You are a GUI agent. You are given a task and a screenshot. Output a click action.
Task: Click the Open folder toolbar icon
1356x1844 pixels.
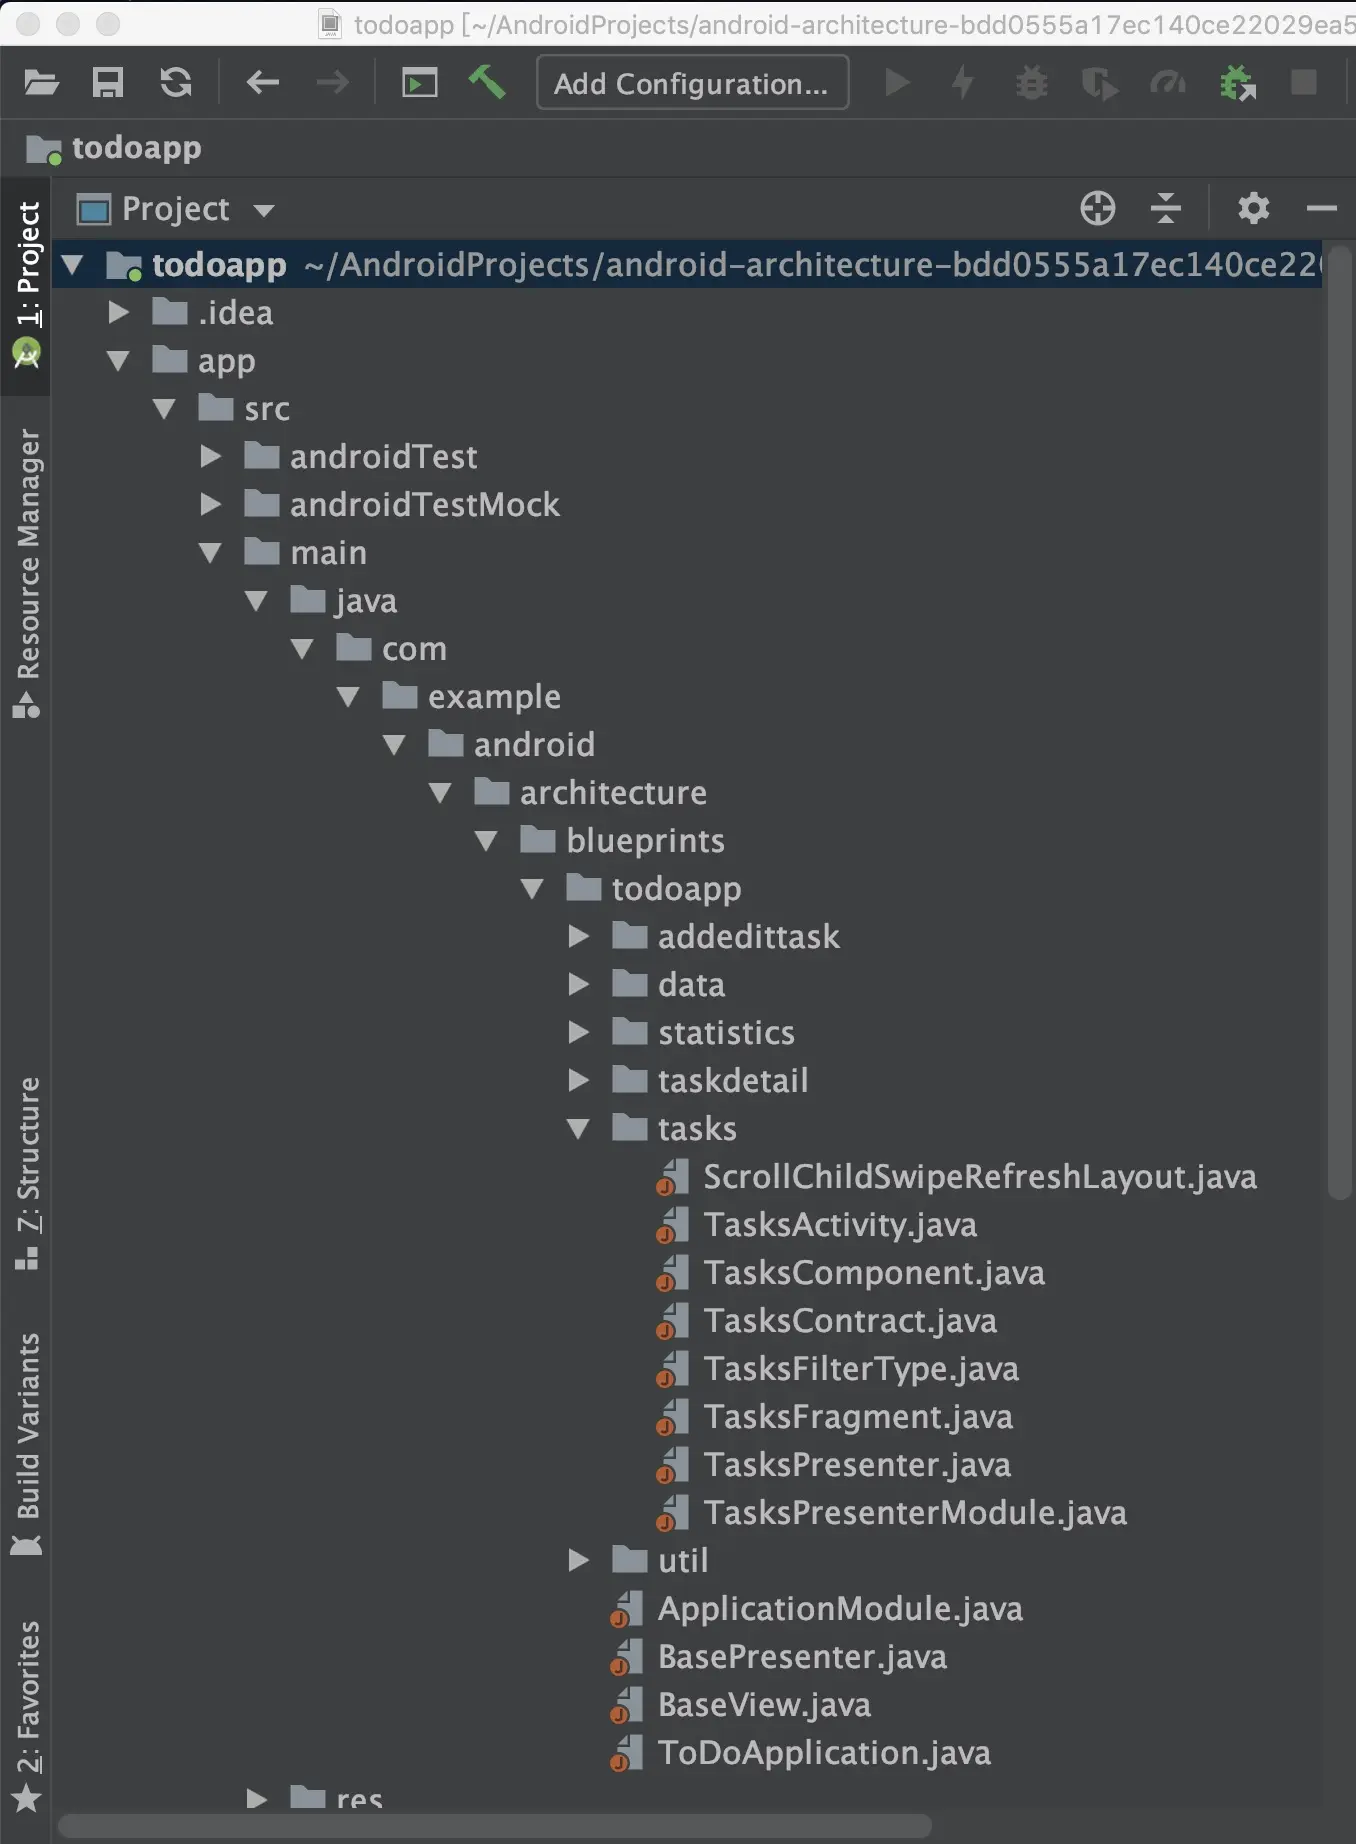pos(41,83)
